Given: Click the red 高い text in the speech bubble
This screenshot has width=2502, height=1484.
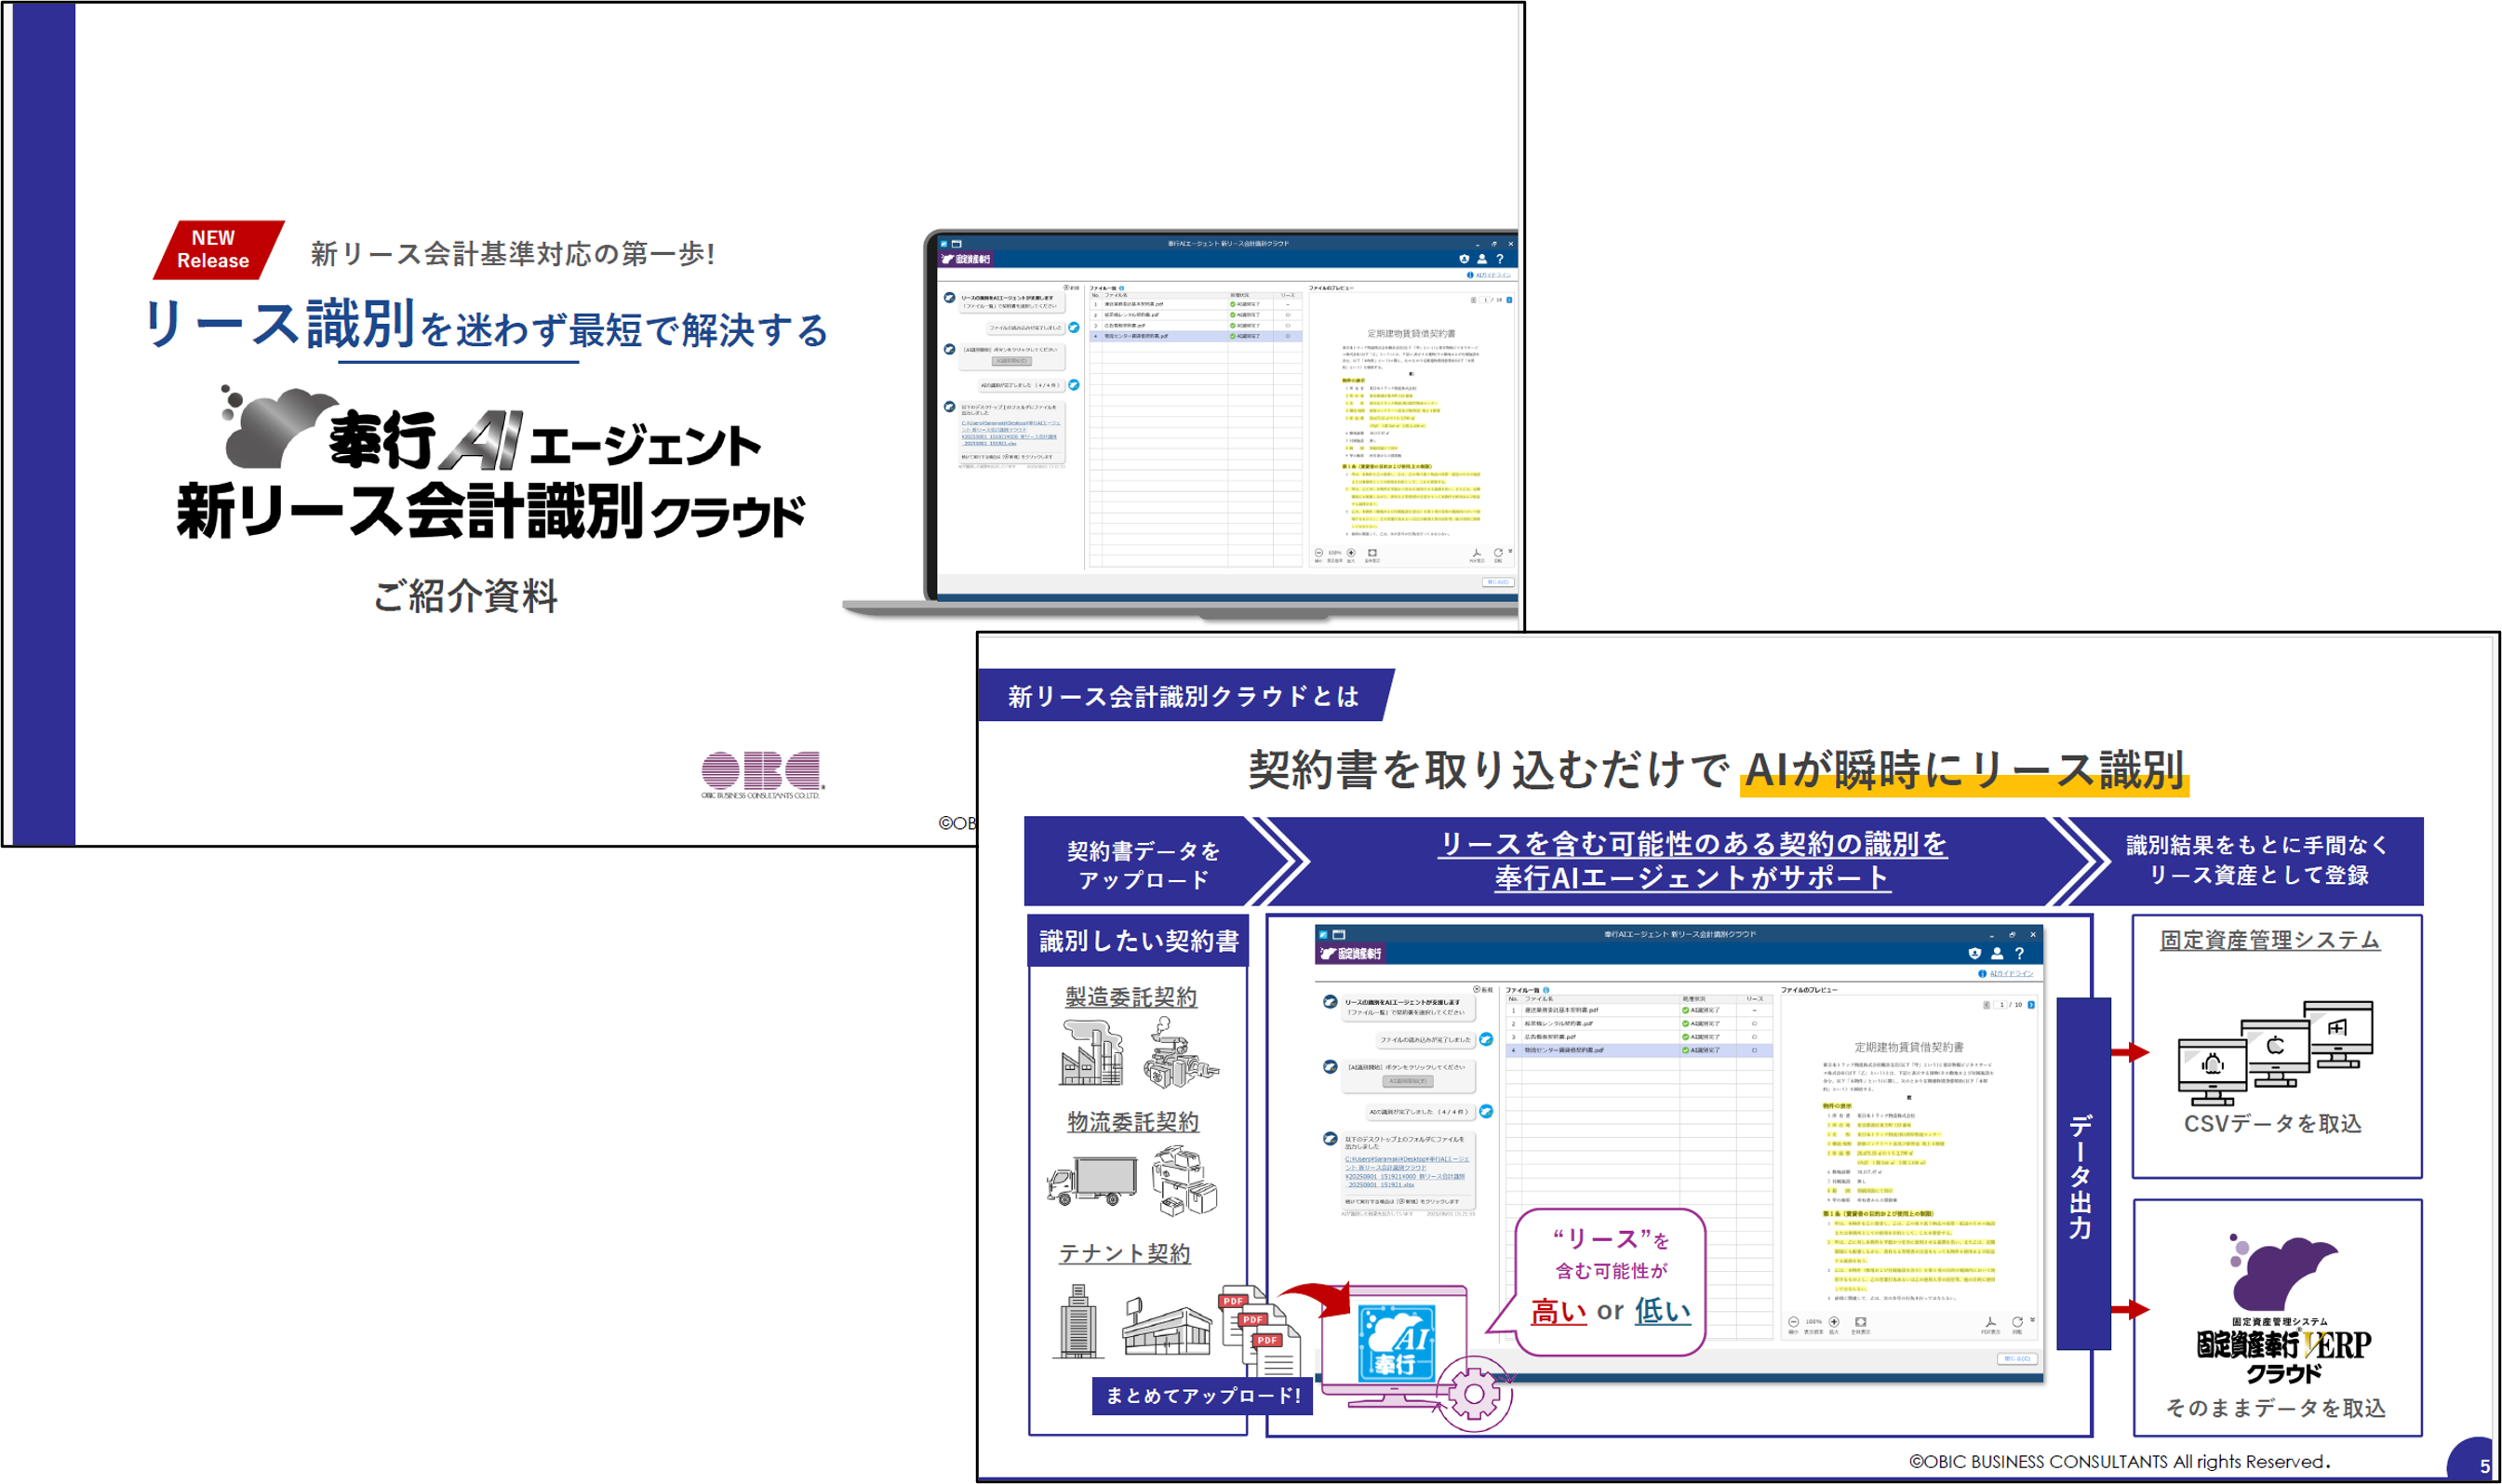Looking at the screenshot, I should pyautogui.click(x=1558, y=1311).
